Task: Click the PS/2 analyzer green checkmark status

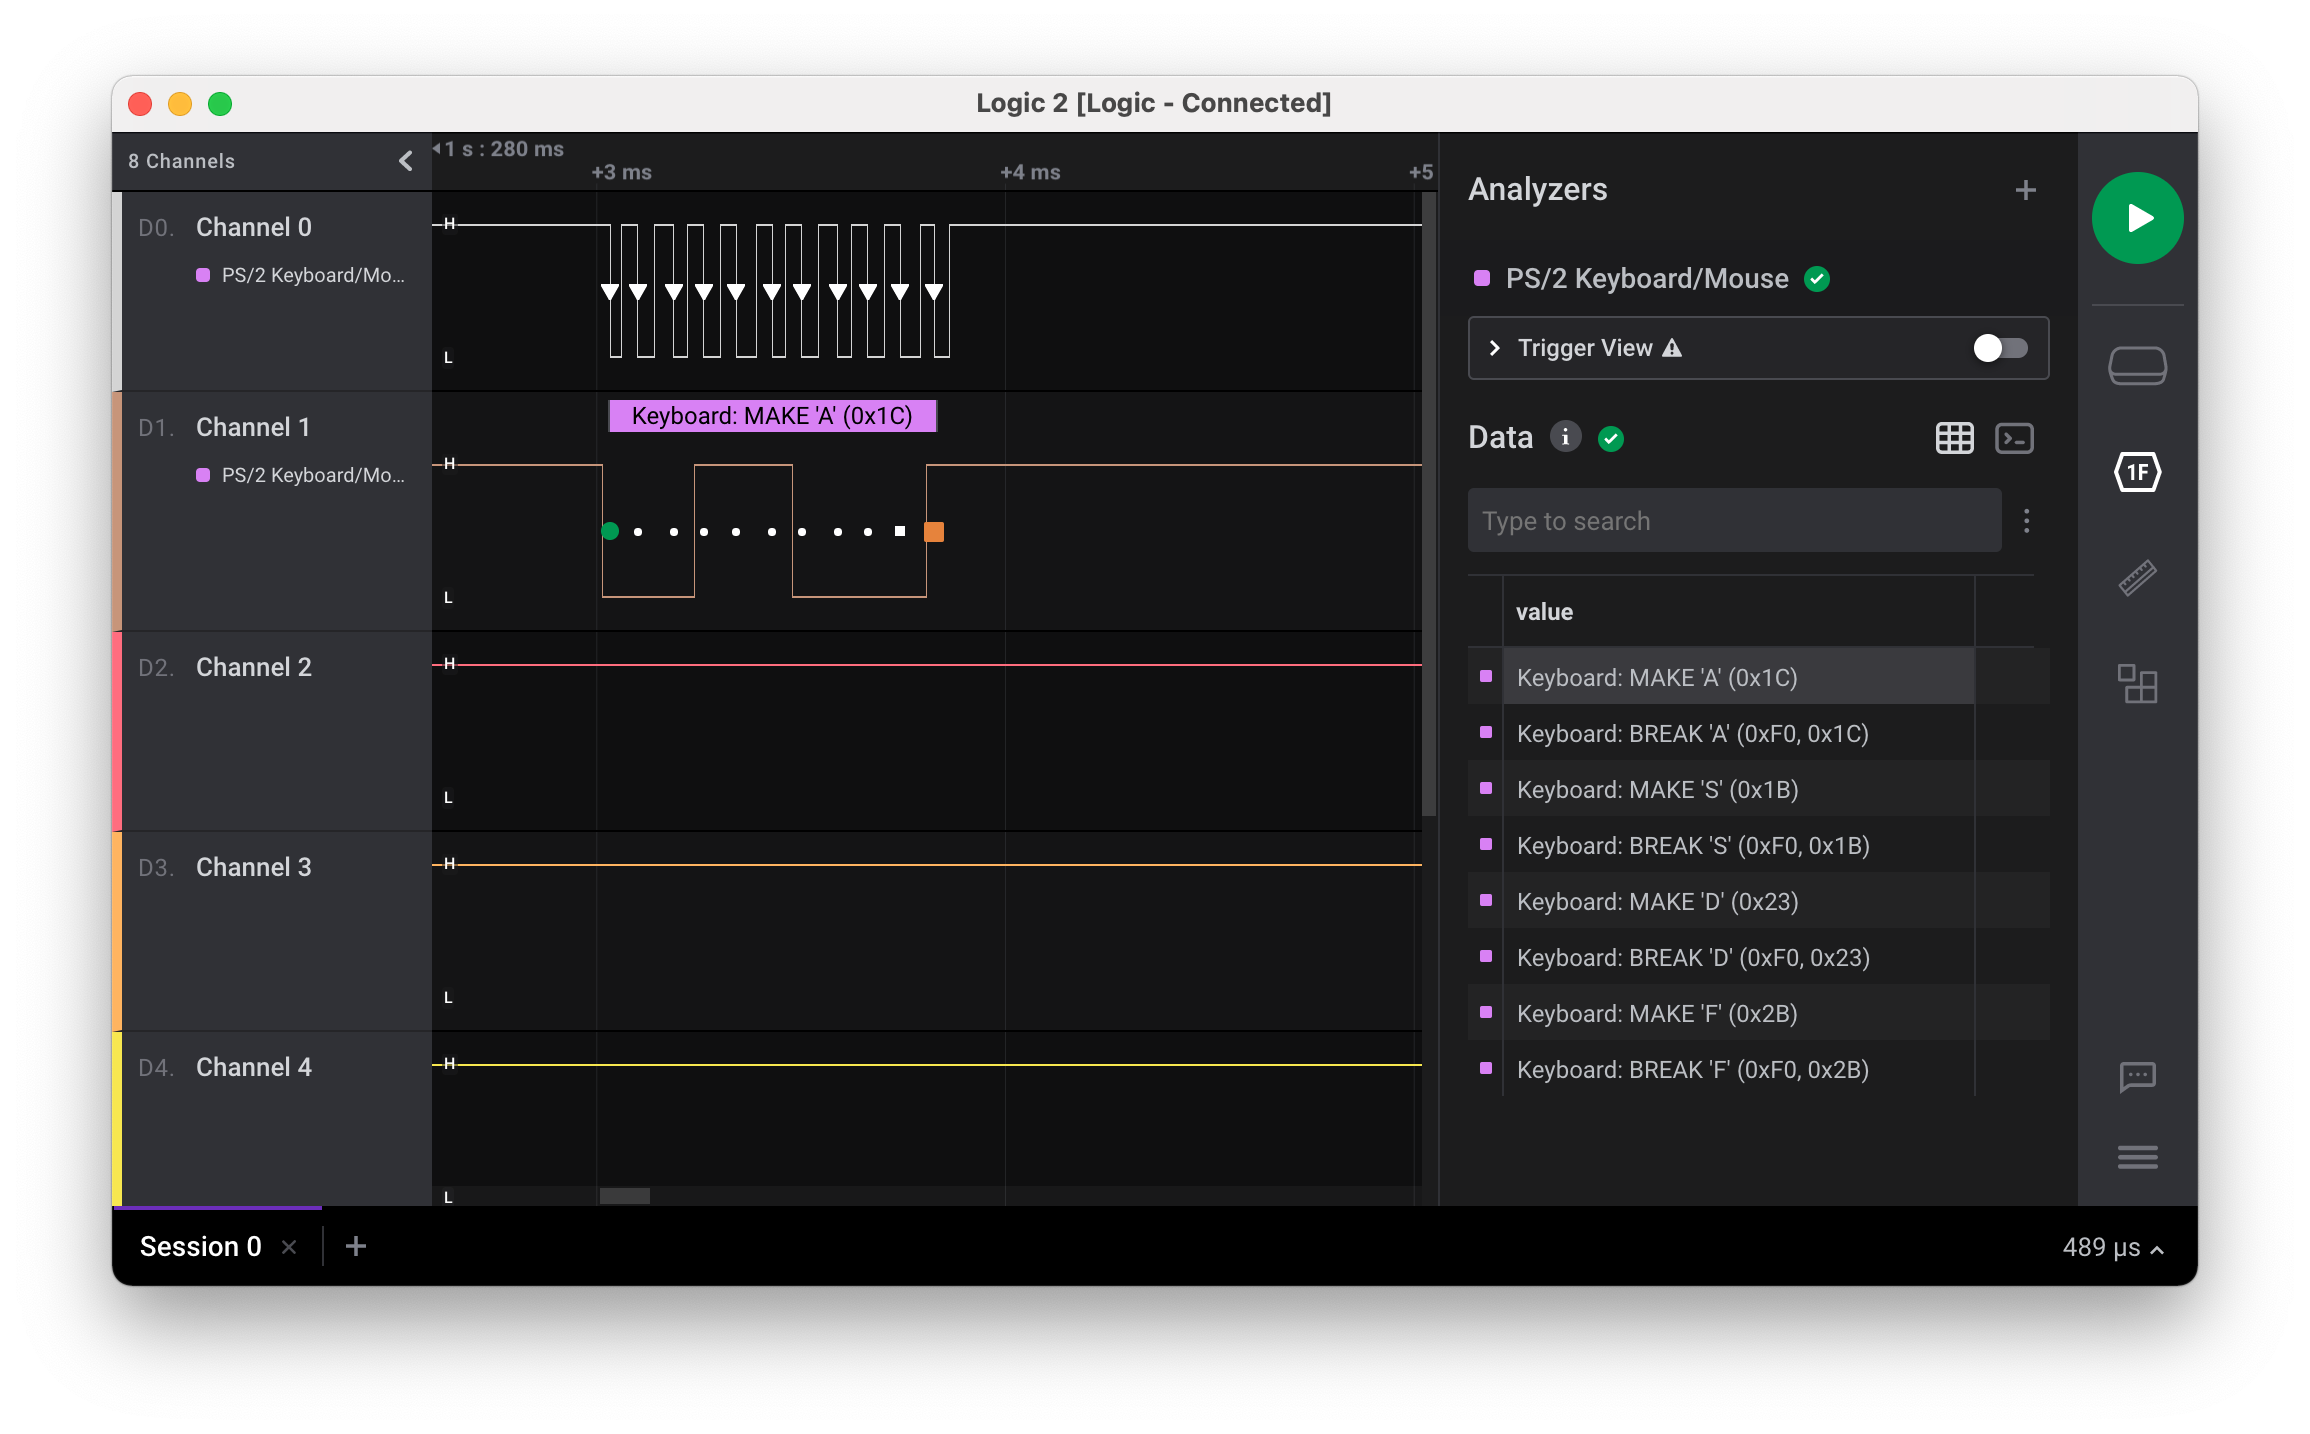Action: (1816, 279)
